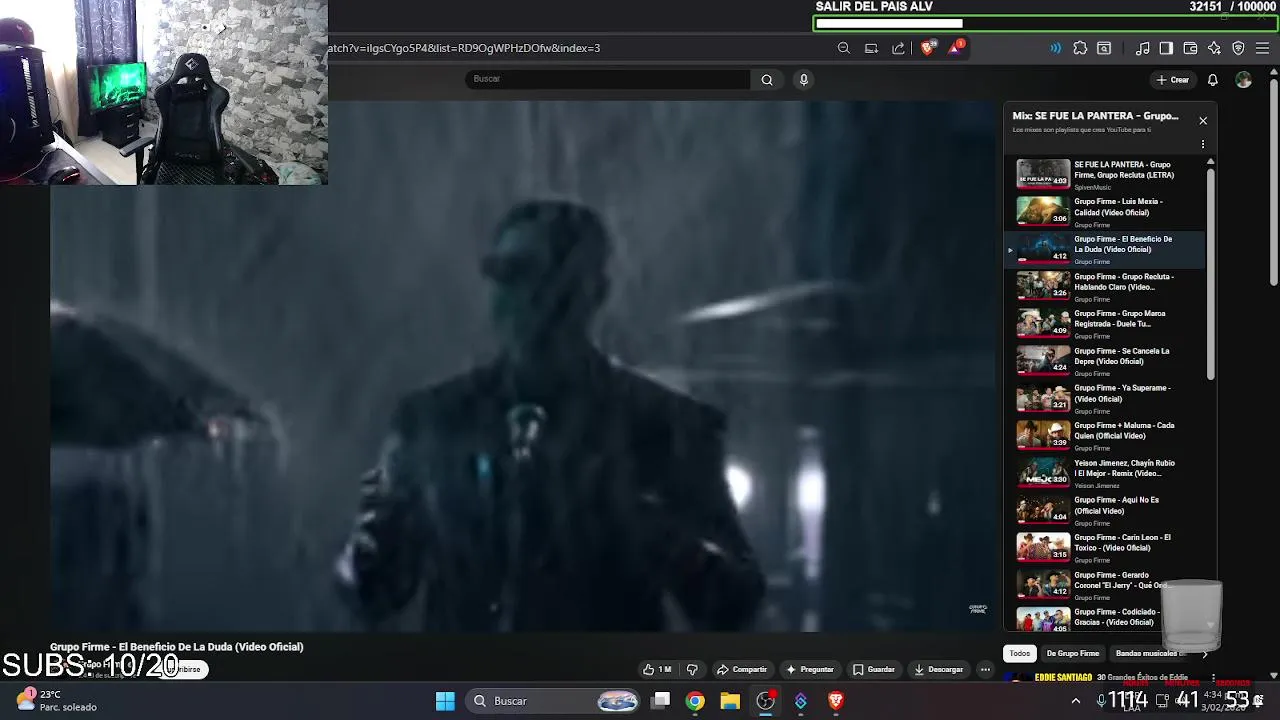
Task: Click the video title below player
Action: click(x=177, y=647)
